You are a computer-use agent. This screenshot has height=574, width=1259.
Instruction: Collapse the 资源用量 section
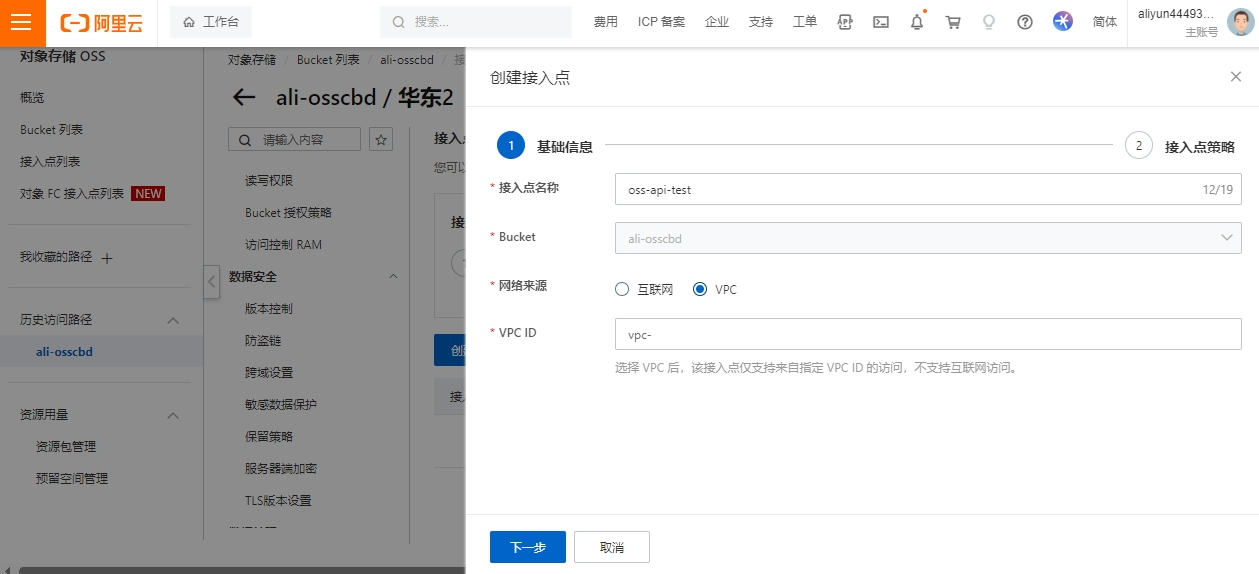tap(172, 415)
